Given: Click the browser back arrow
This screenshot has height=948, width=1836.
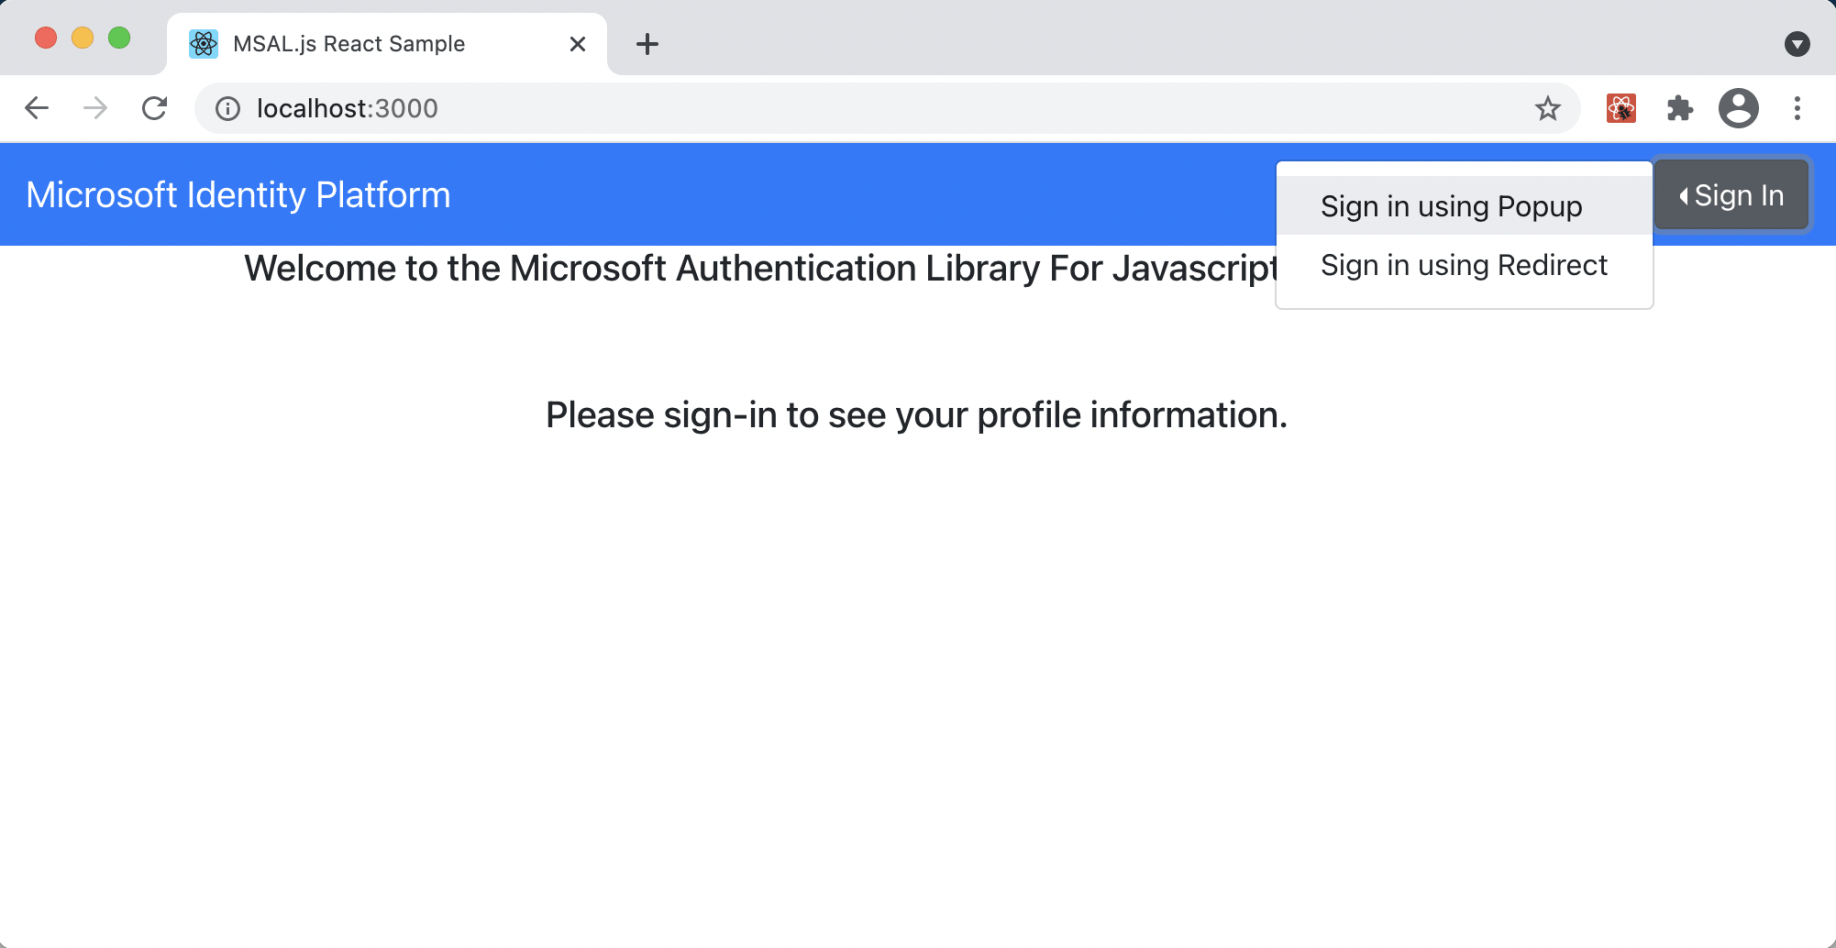Looking at the screenshot, I should point(37,108).
